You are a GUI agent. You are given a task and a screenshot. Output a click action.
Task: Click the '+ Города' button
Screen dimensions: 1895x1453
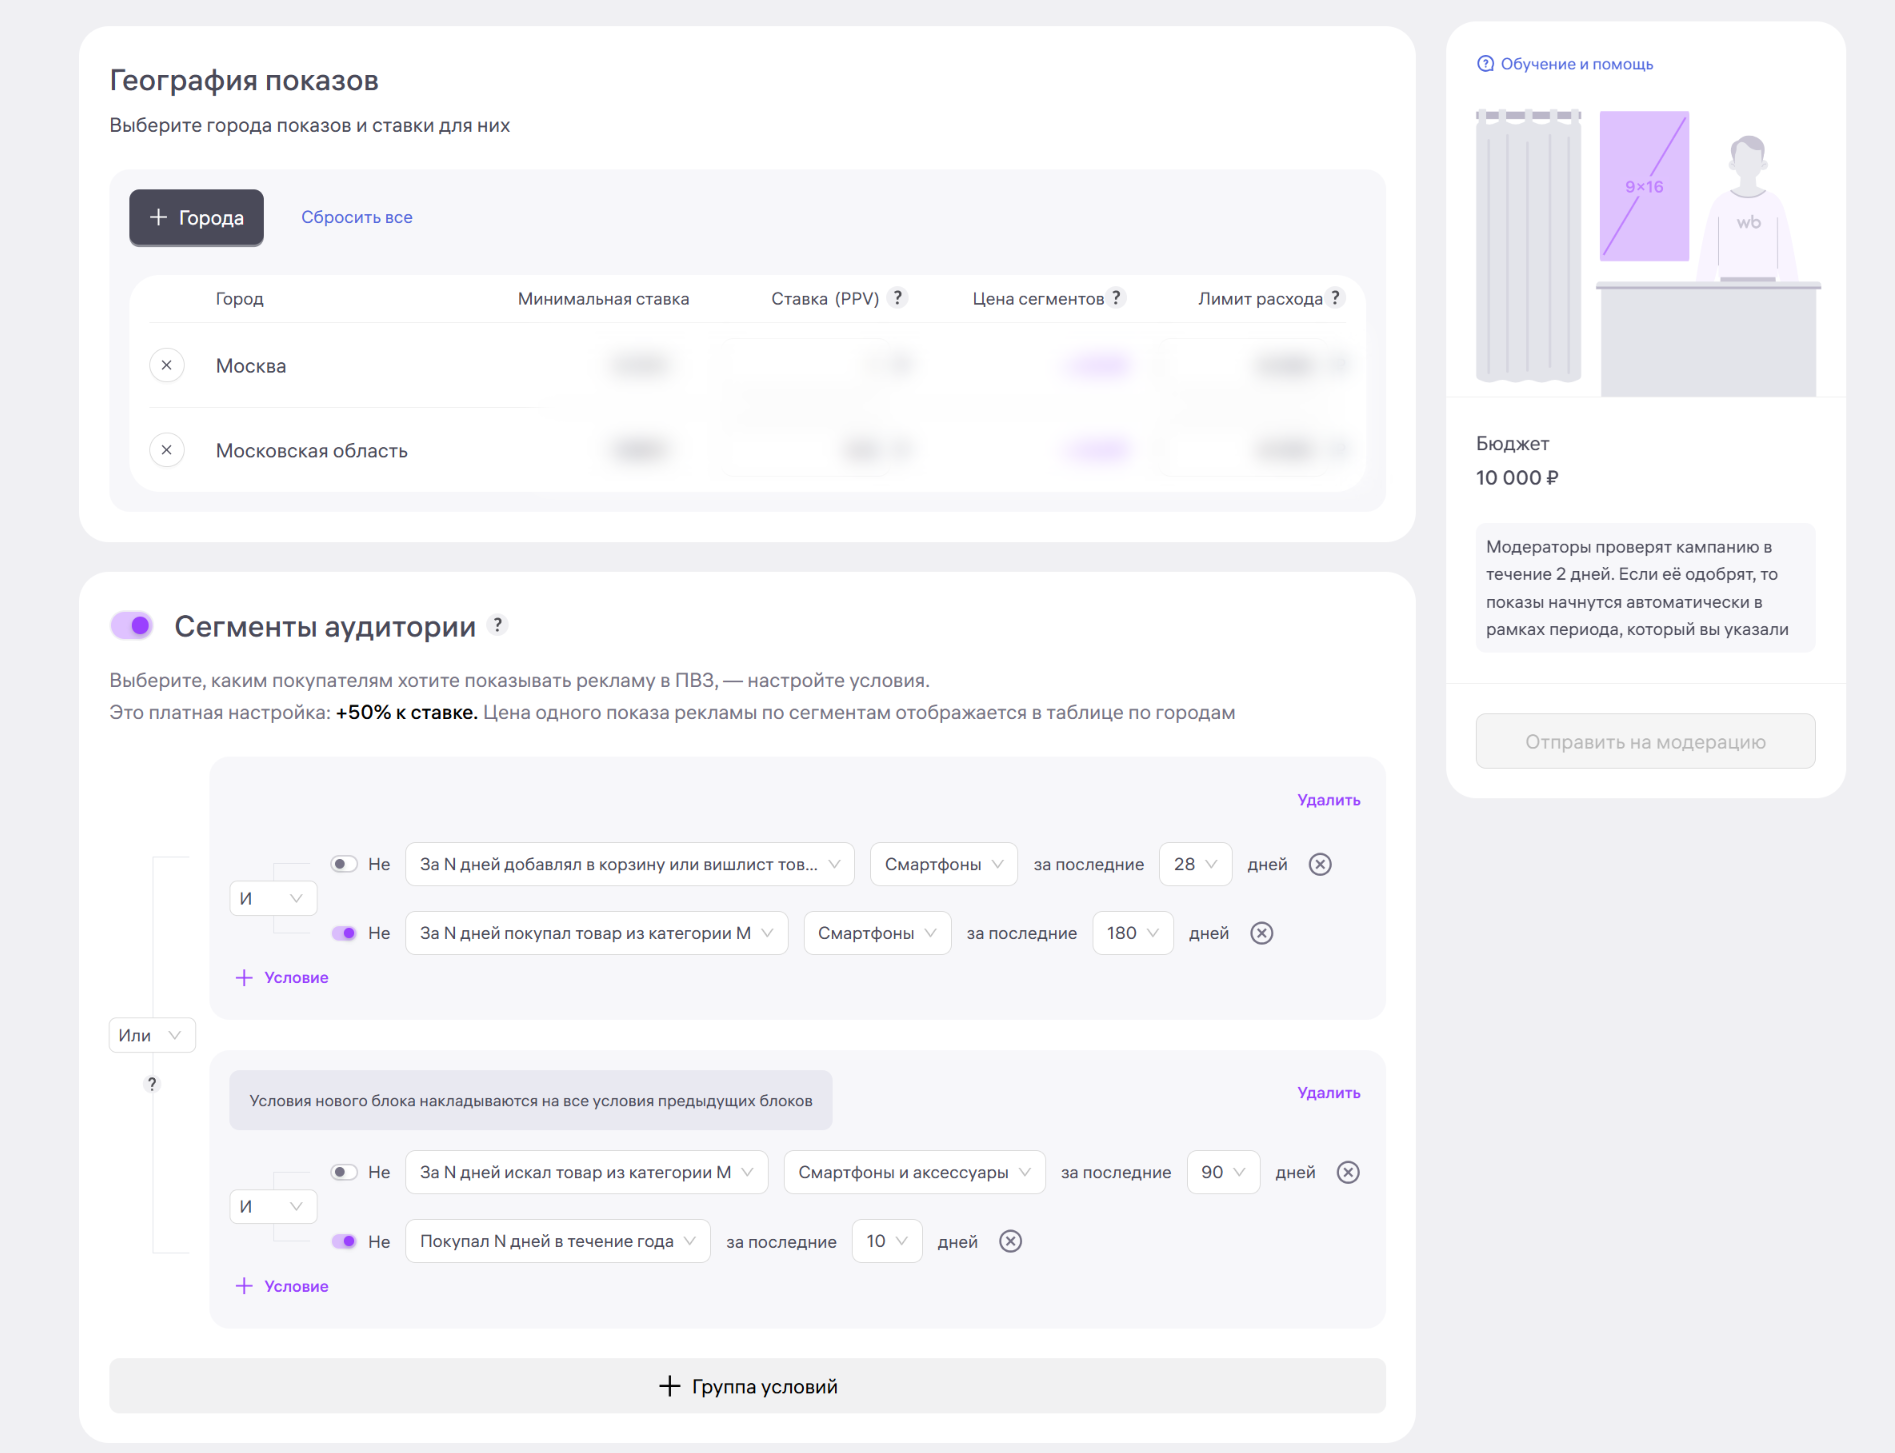(197, 218)
